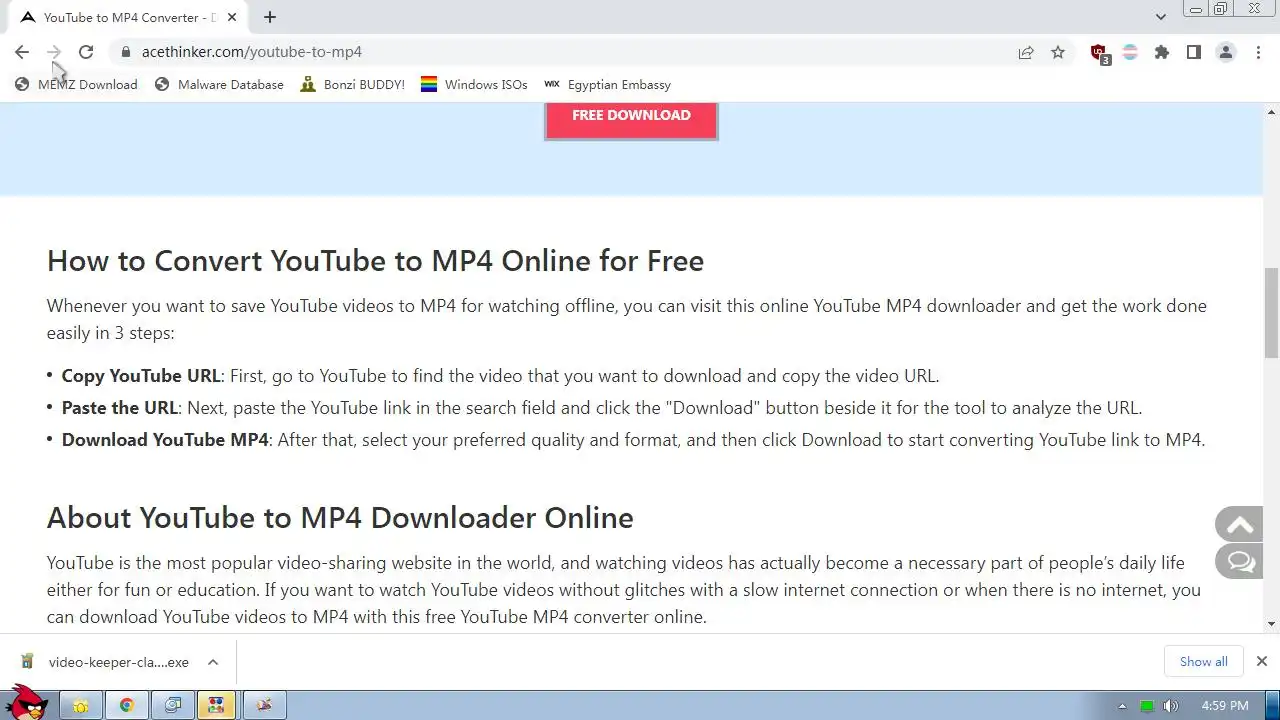Open the MEMZ Download bookmark
The image size is (1280, 720).
(76, 85)
